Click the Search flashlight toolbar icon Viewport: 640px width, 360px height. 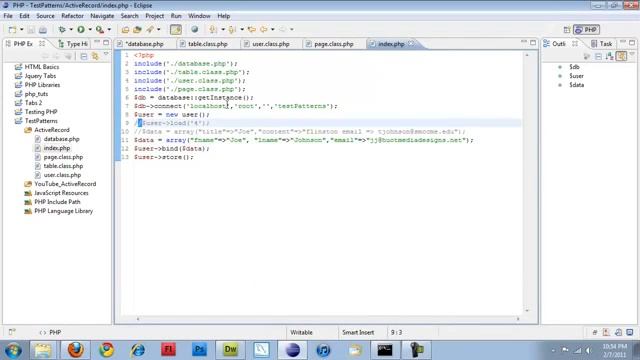tap(150, 29)
